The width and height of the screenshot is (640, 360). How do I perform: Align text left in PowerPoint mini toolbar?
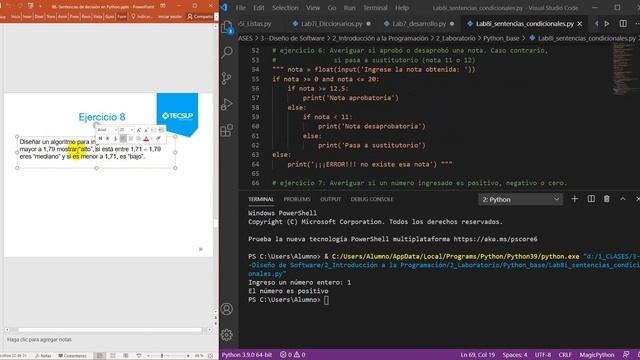(x=123, y=139)
